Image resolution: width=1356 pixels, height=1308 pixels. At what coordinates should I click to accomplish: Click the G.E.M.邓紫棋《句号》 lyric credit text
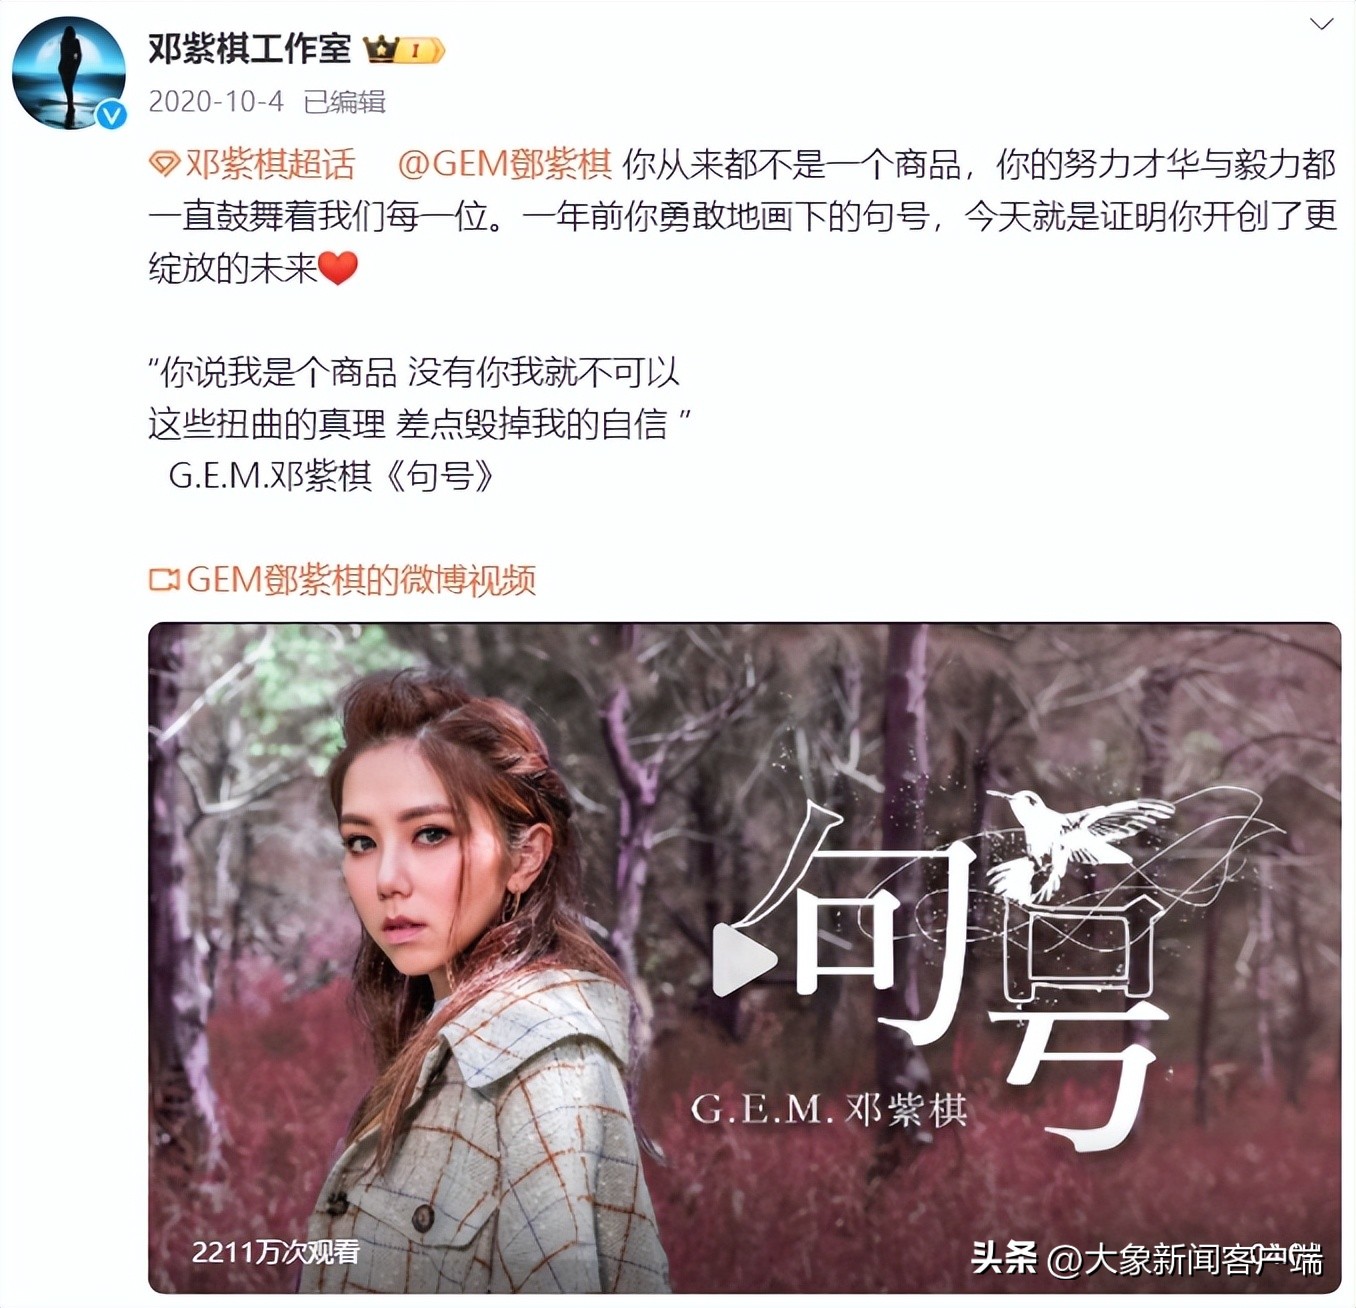click(x=332, y=476)
